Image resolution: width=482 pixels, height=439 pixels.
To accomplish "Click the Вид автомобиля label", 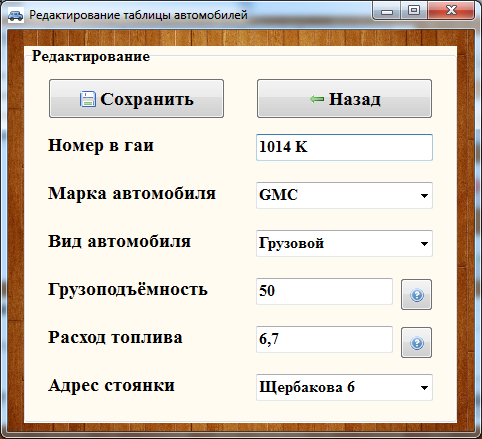I will (119, 242).
